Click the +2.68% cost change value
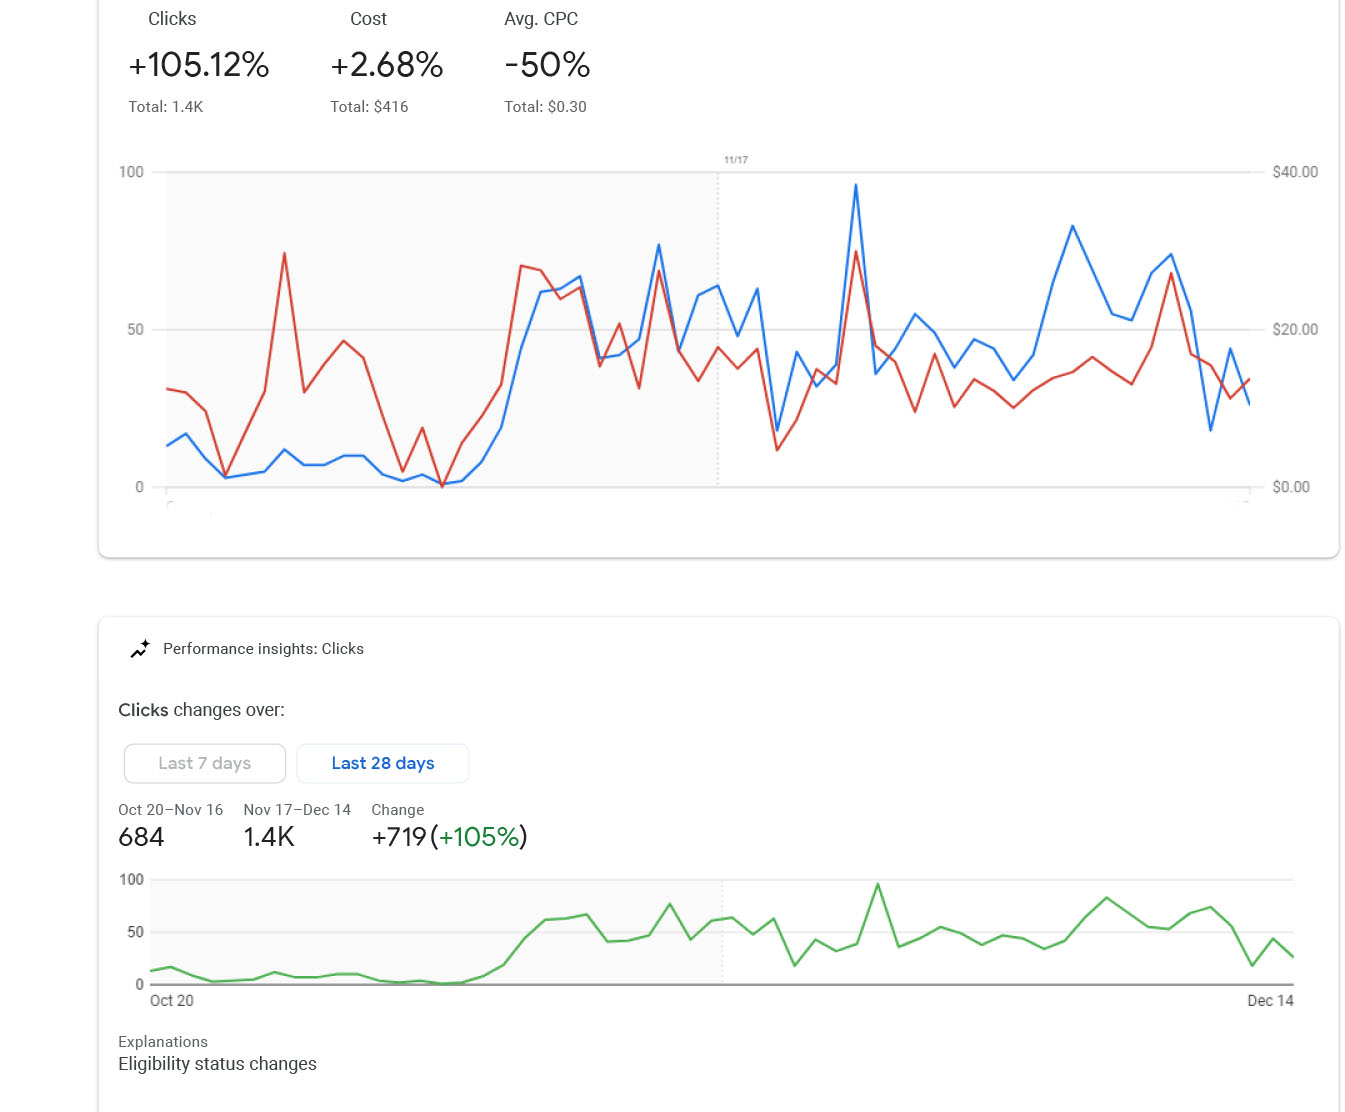Screen dimensions: 1345x1112 coord(387,65)
